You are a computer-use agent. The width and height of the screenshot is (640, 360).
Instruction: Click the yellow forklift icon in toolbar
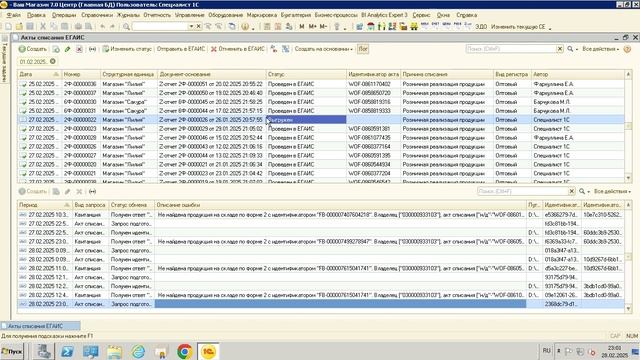click(x=413, y=27)
